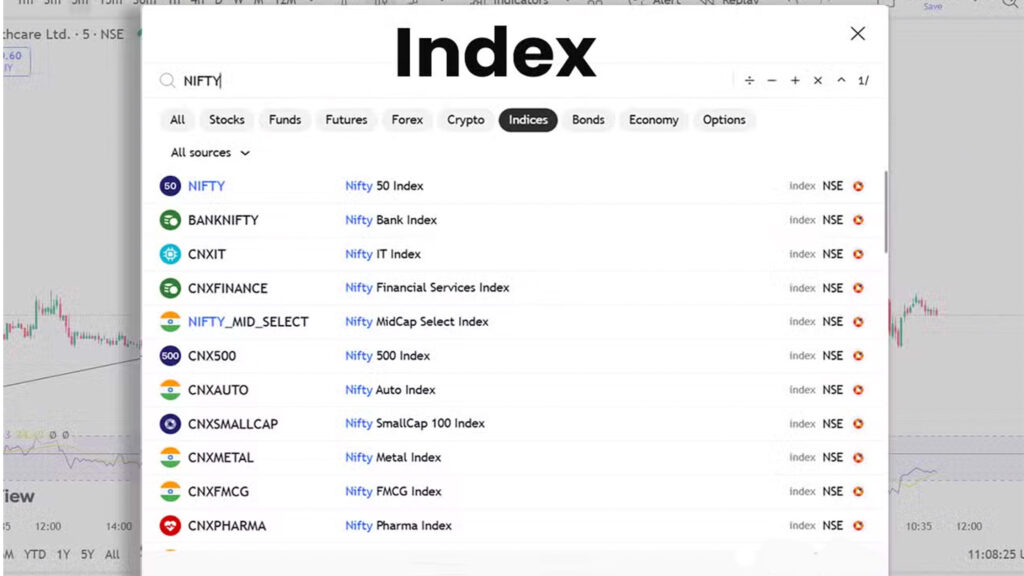Switch to the Crypto filter tab

click(466, 120)
